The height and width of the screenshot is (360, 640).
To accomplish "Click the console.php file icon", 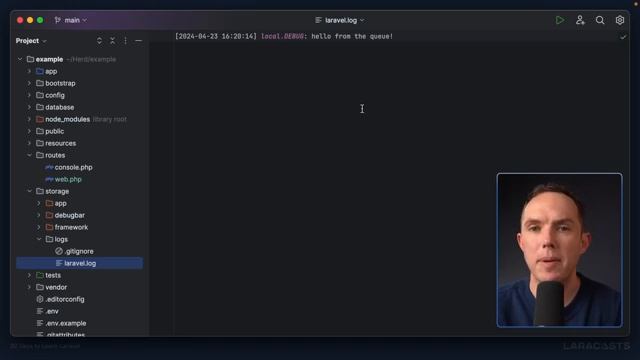I will click(49, 167).
